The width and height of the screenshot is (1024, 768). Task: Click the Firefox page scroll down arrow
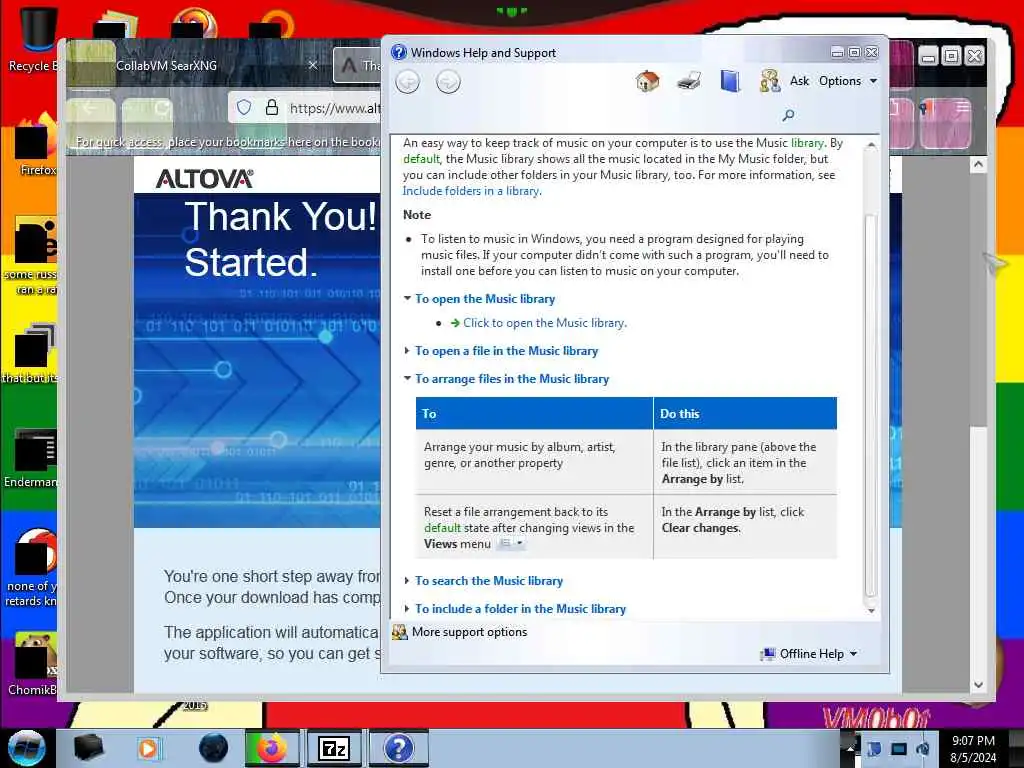(978, 685)
